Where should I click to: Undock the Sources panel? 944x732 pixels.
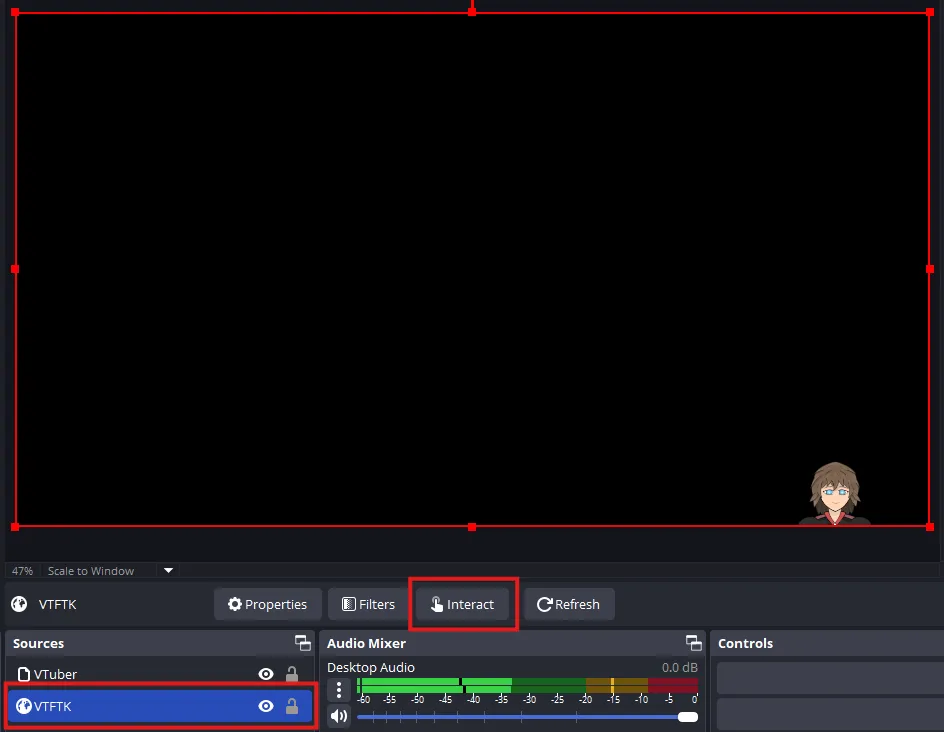pos(302,643)
